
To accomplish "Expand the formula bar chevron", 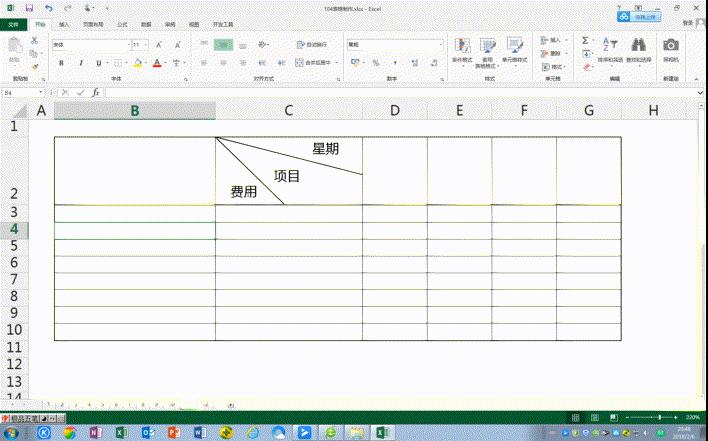I will point(700,93).
